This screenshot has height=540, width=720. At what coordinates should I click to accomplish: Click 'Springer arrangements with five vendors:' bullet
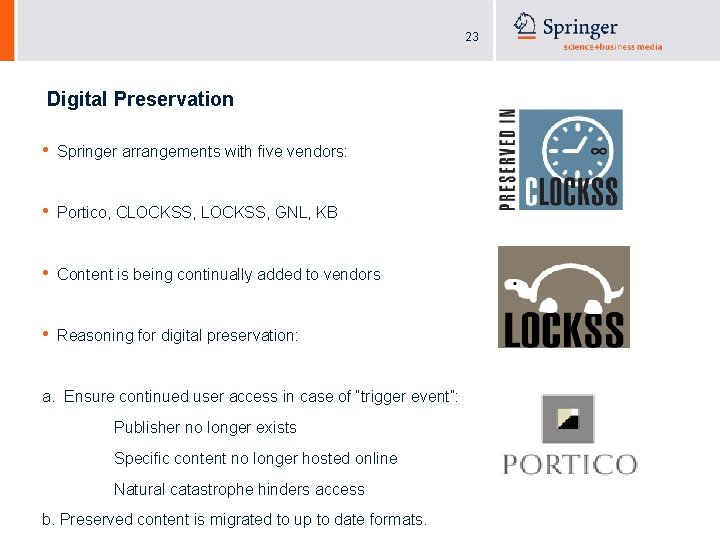coord(202,152)
